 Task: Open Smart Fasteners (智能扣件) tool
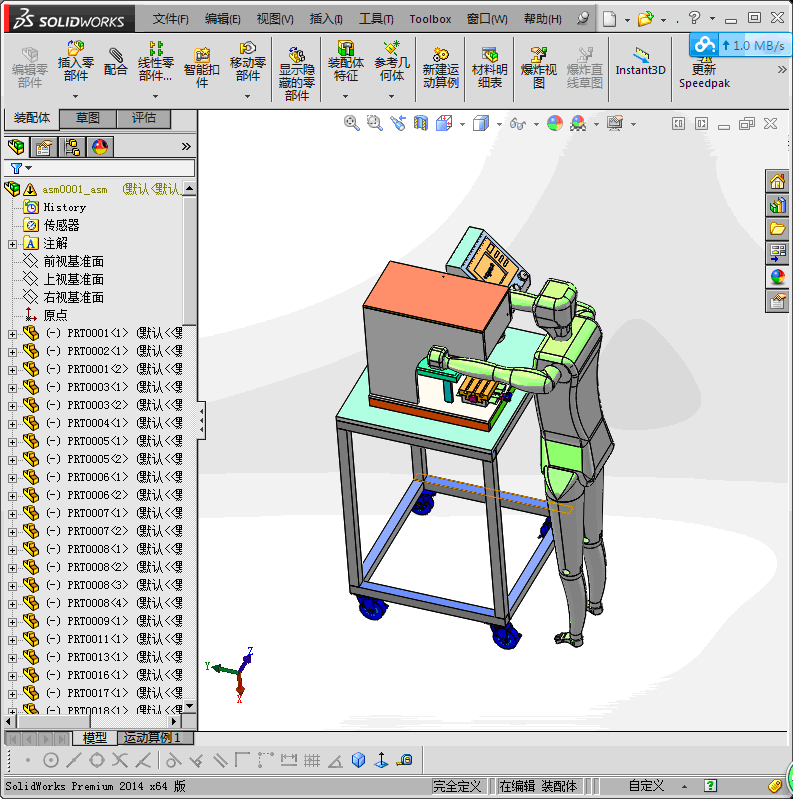point(202,67)
